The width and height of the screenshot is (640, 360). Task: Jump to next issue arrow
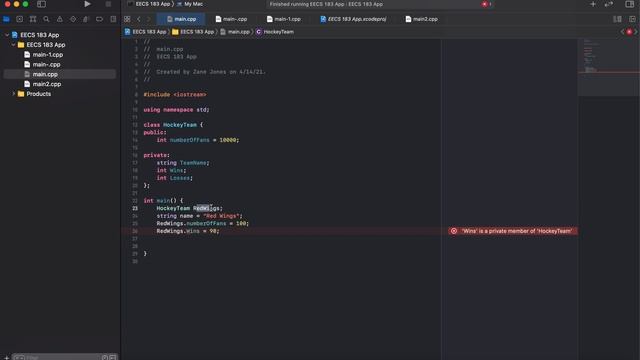pos(636,32)
